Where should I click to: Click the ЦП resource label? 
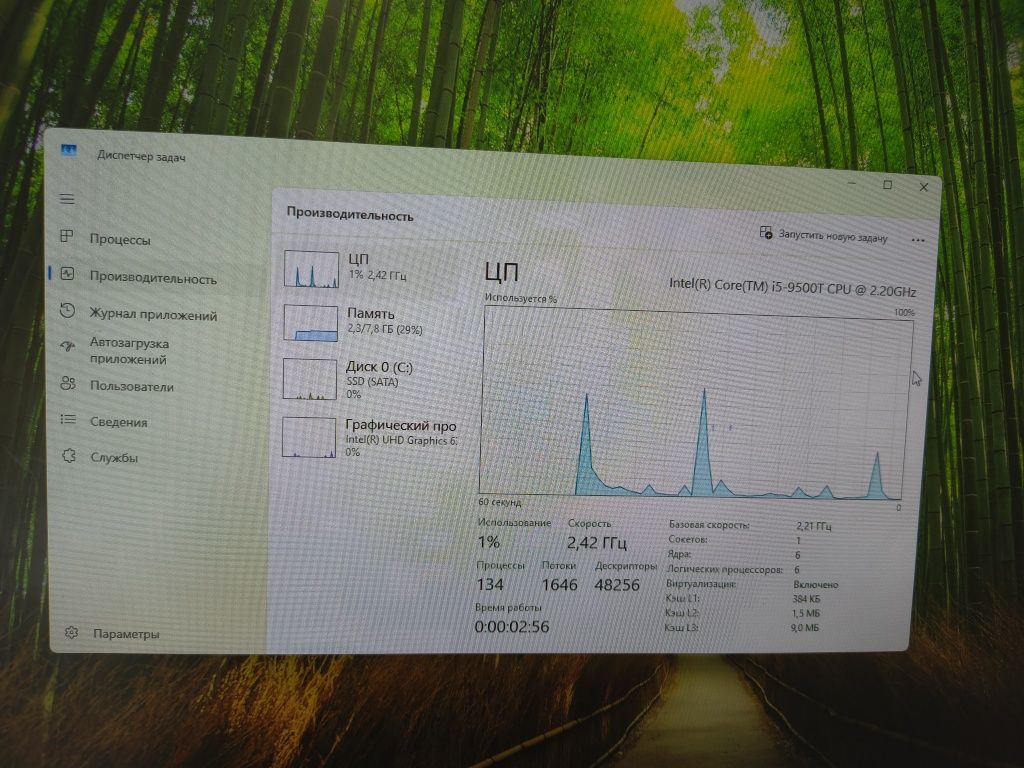click(359, 259)
